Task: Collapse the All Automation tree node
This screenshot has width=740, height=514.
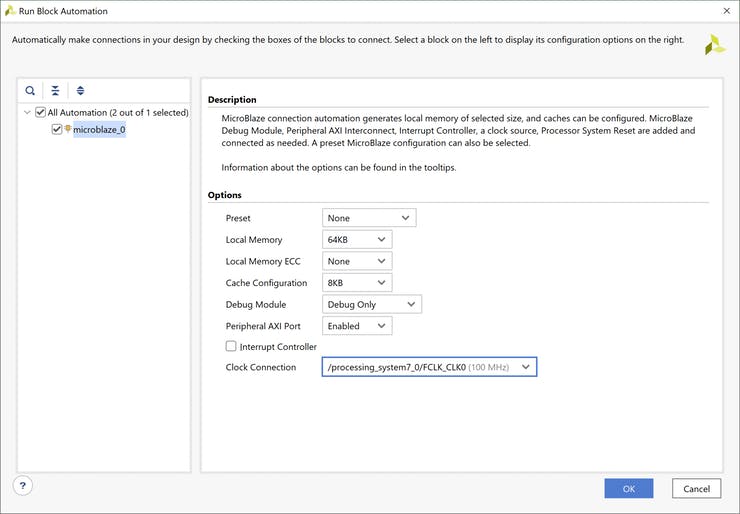Action: 27,113
